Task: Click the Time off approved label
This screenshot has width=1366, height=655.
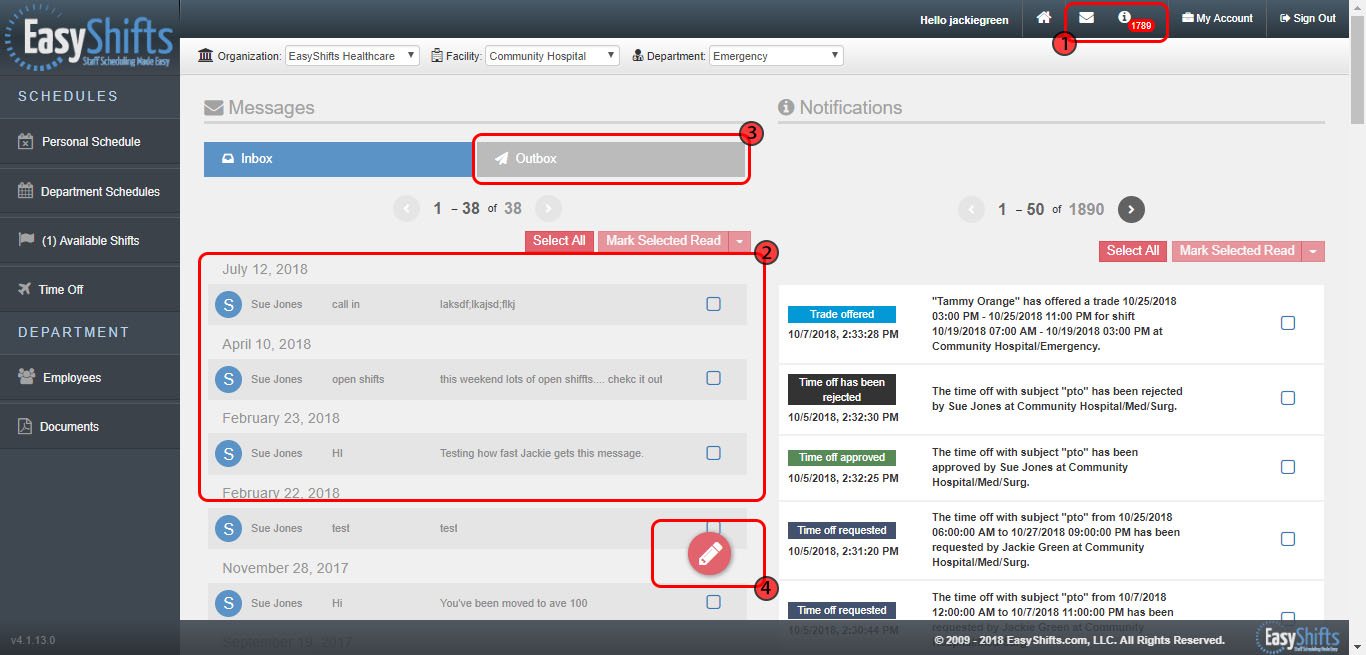Action: point(842,457)
